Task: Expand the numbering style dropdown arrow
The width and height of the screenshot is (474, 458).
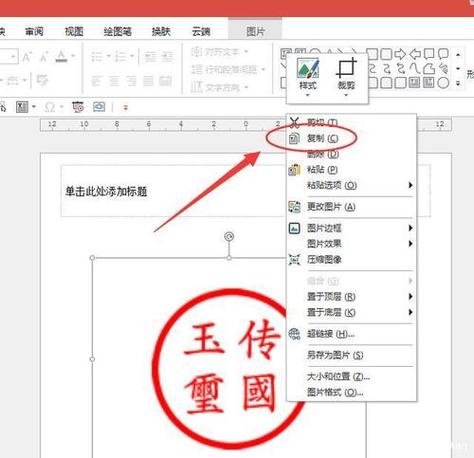Action: tap(132, 56)
